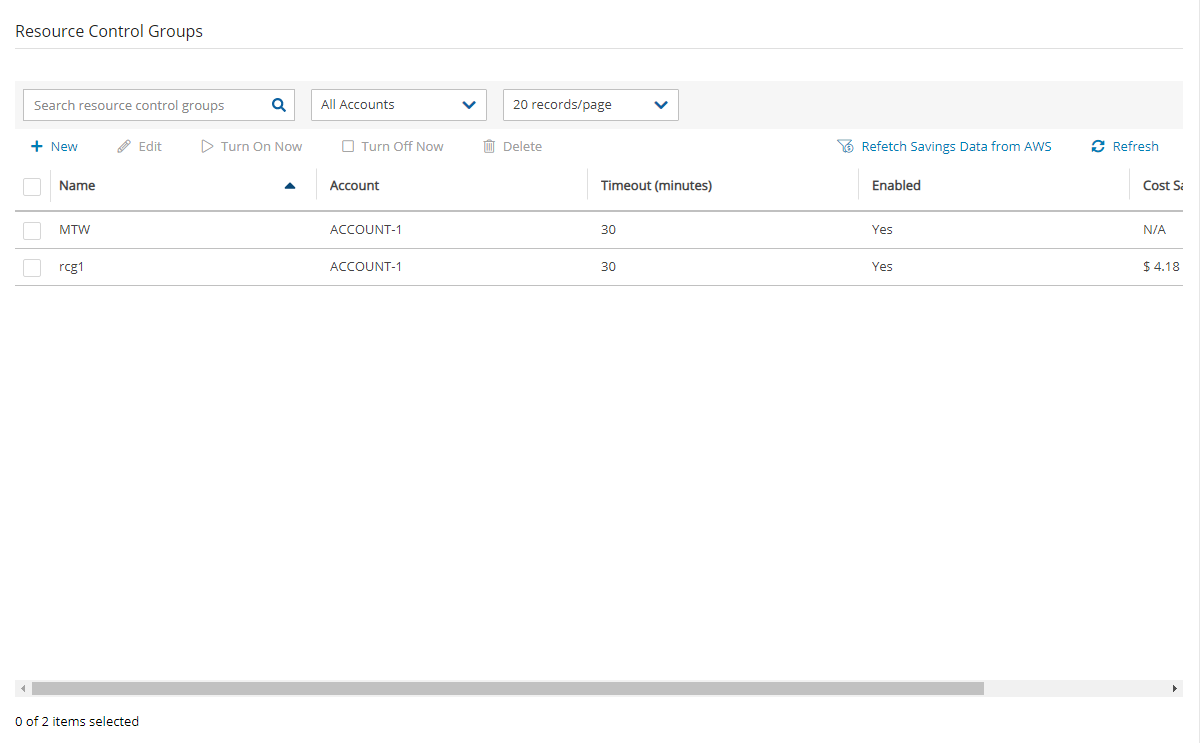Click the Timeout (minutes) column header
The image size is (1200, 743).
click(x=656, y=186)
